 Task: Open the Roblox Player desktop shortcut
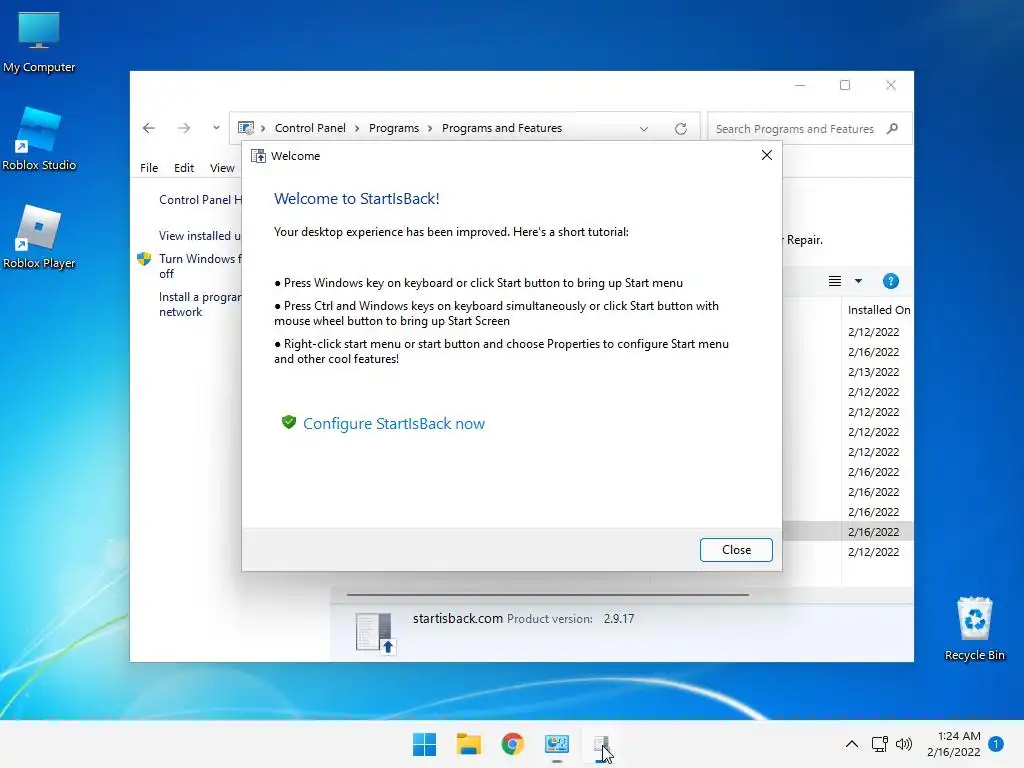pos(39,237)
